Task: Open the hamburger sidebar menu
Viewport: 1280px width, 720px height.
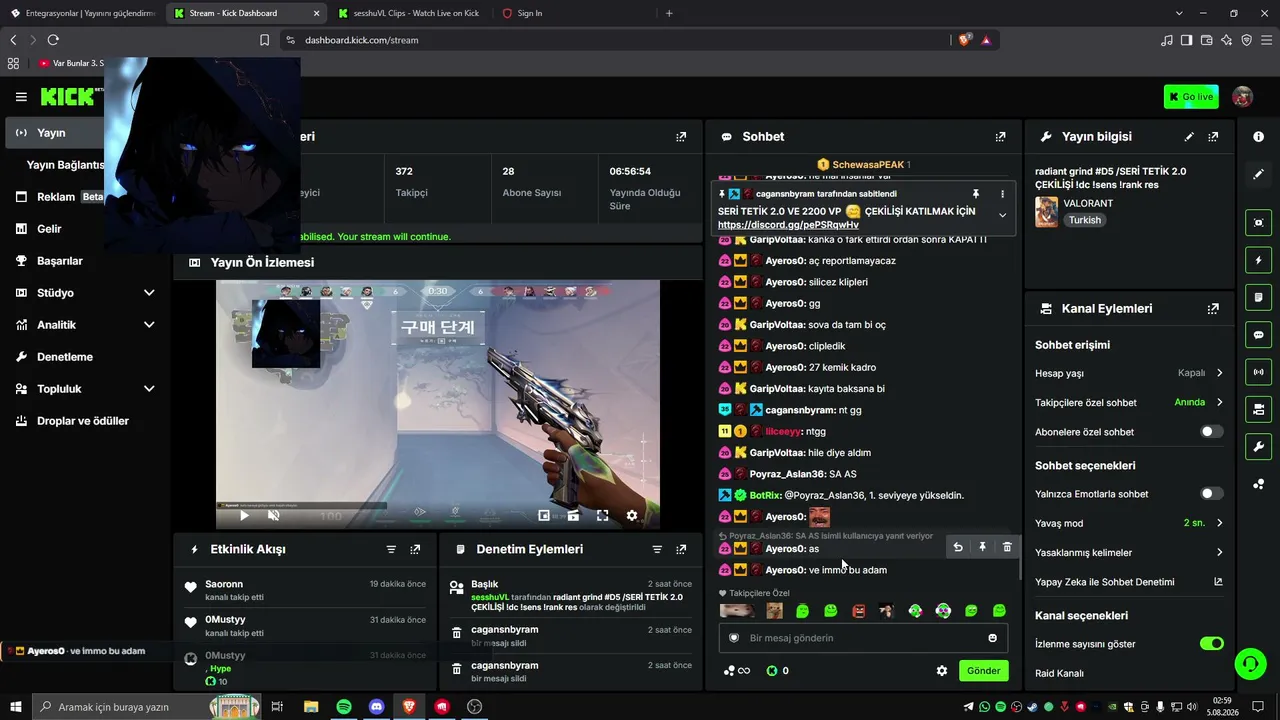Action: (21, 97)
